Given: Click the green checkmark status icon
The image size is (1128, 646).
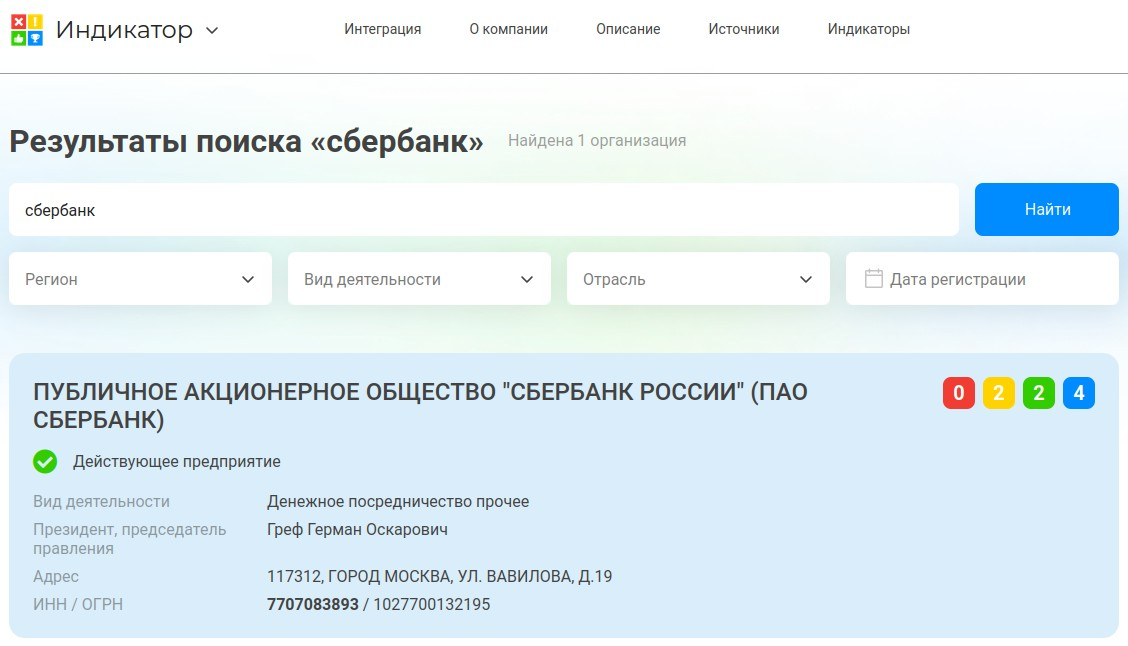Looking at the screenshot, I should tap(45, 461).
